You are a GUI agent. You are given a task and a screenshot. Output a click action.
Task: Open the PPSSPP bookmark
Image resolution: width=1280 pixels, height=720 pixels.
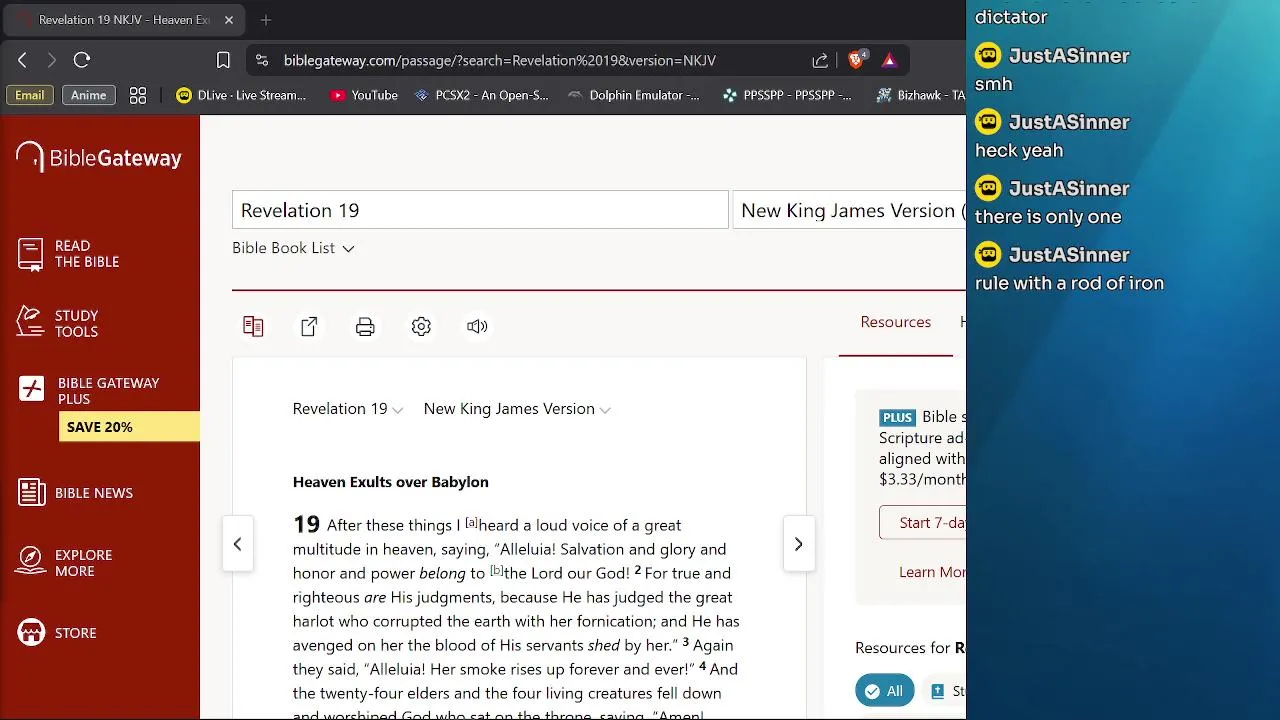(x=787, y=95)
